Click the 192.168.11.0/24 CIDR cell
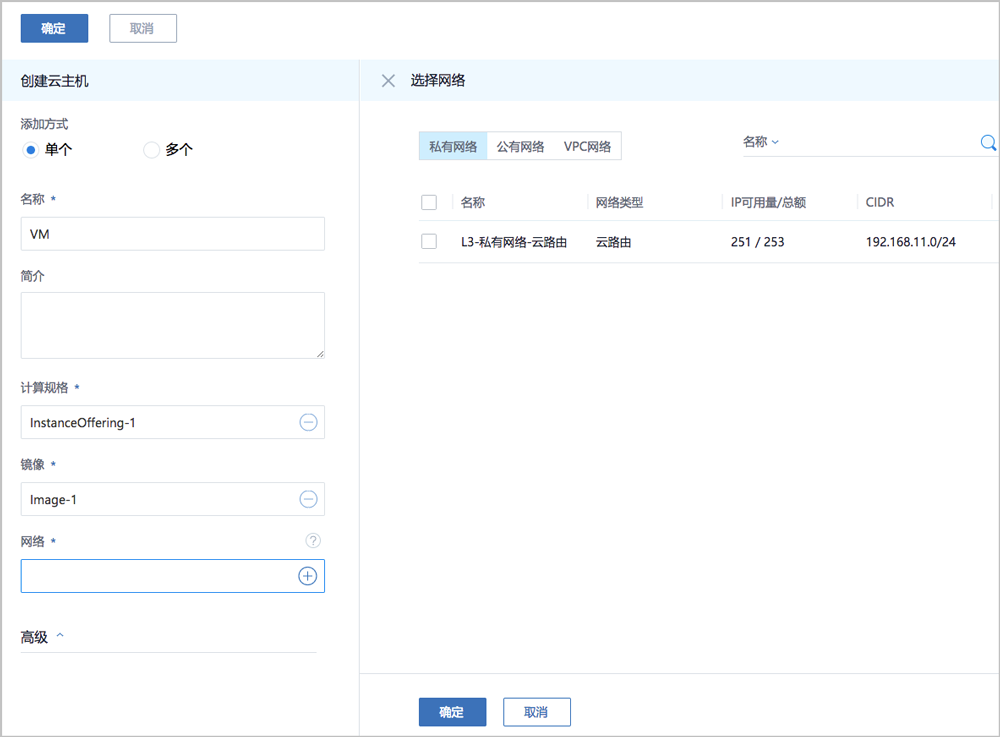Image resolution: width=1000 pixels, height=737 pixels. (x=911, y=242)
